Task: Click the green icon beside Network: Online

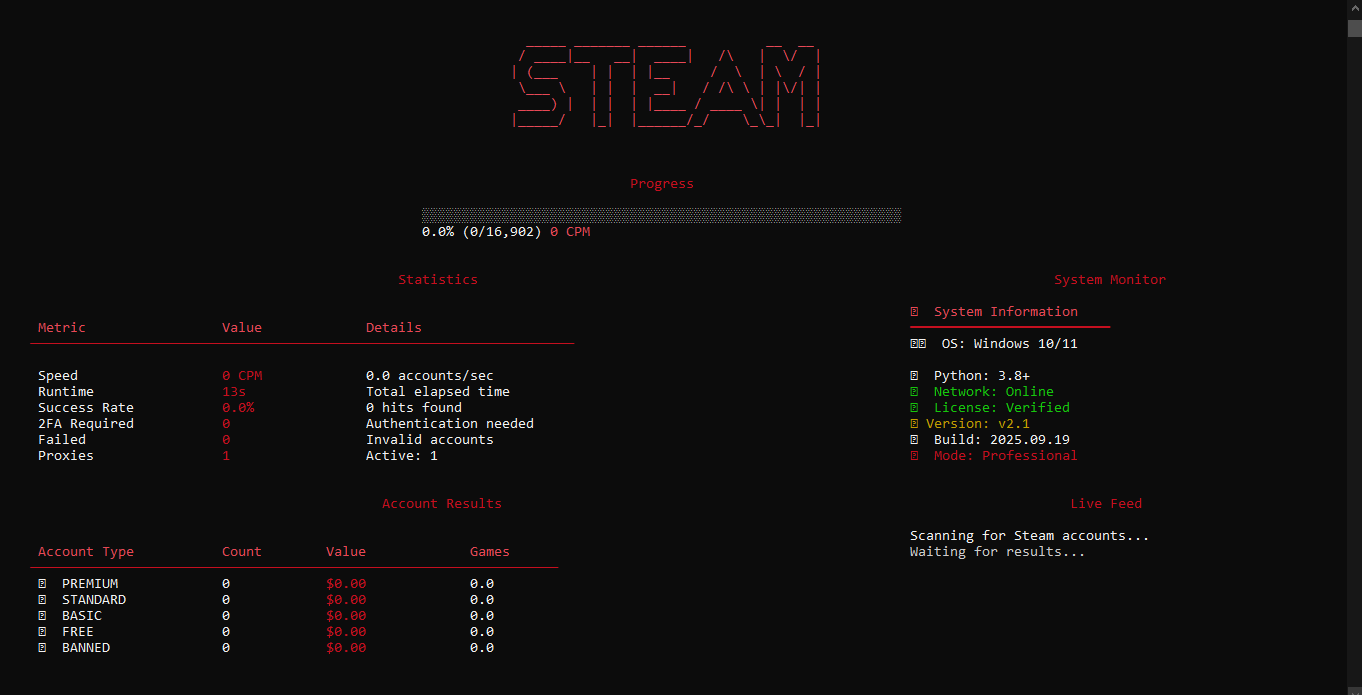Action: pos(914,392)
